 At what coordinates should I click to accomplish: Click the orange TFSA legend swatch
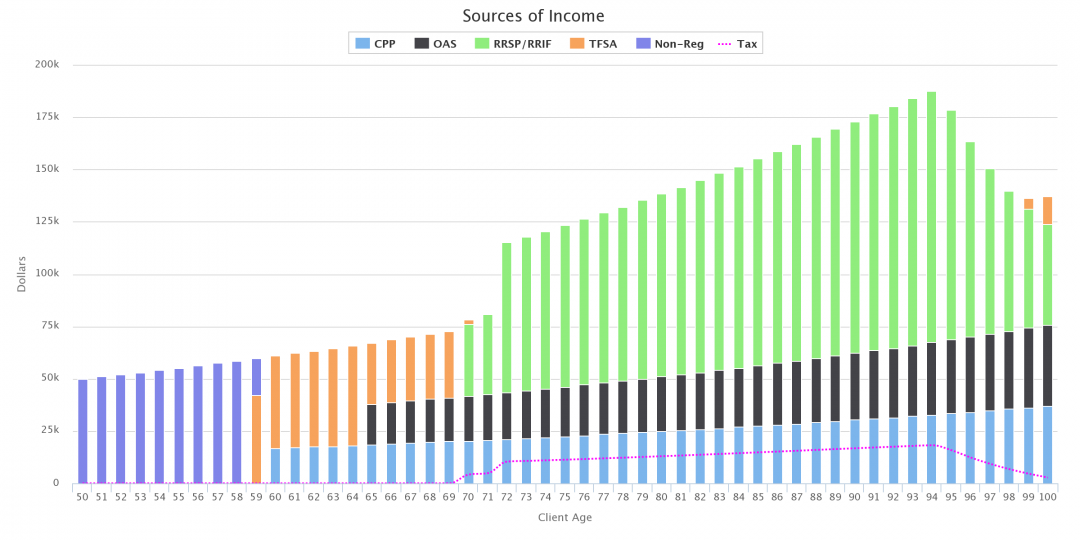tap(578, 44)
